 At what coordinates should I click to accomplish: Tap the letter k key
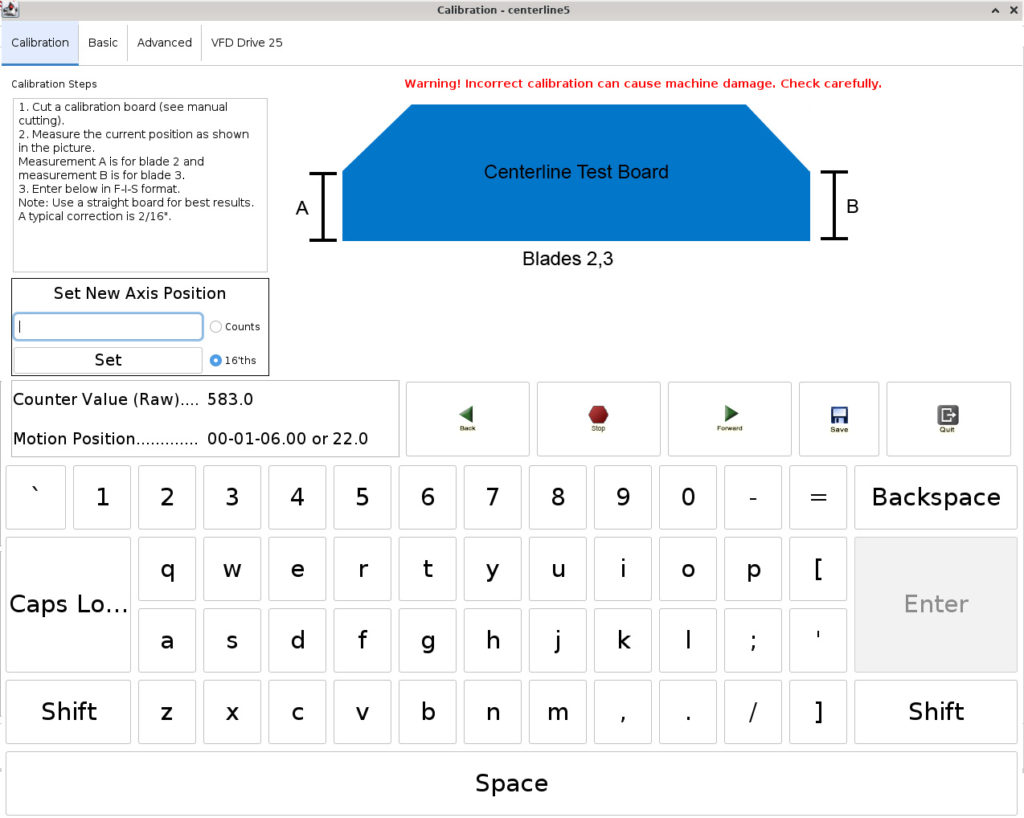click(623, 640)
